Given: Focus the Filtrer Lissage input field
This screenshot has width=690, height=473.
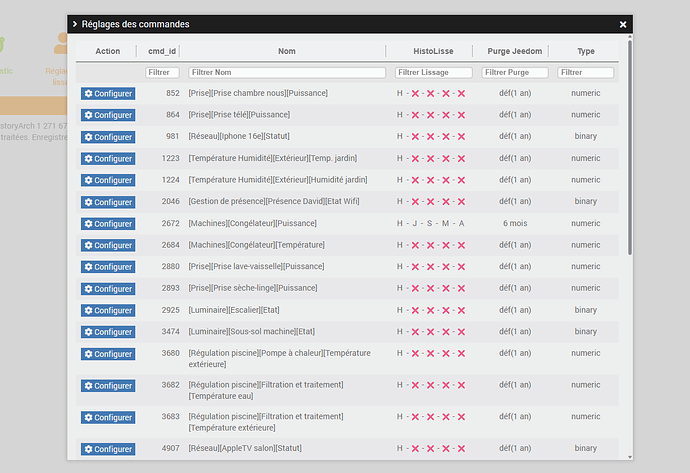Looking at the screenshot, I should click(433, 72).
